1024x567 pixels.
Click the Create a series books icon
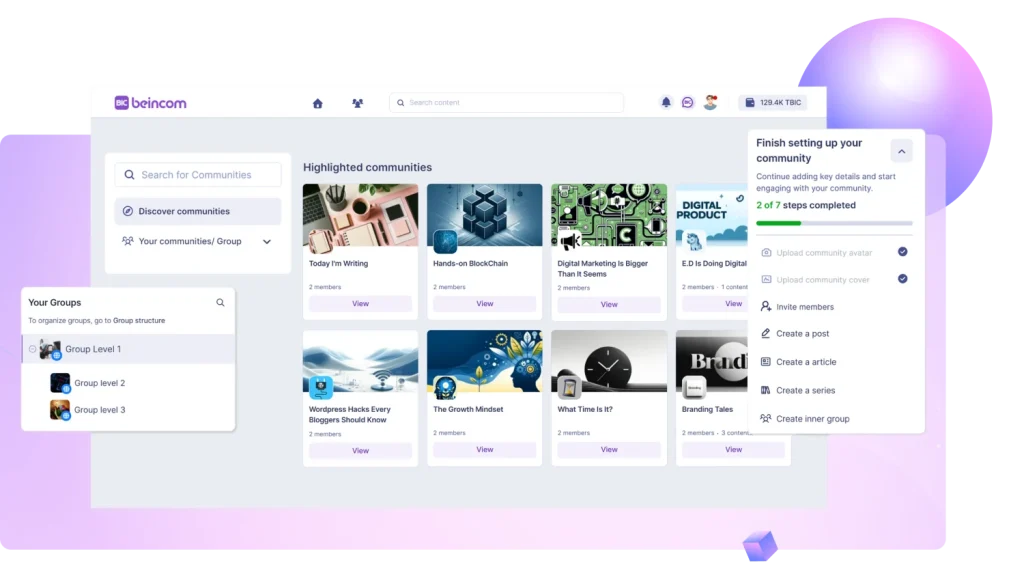(x=765, y=390)
